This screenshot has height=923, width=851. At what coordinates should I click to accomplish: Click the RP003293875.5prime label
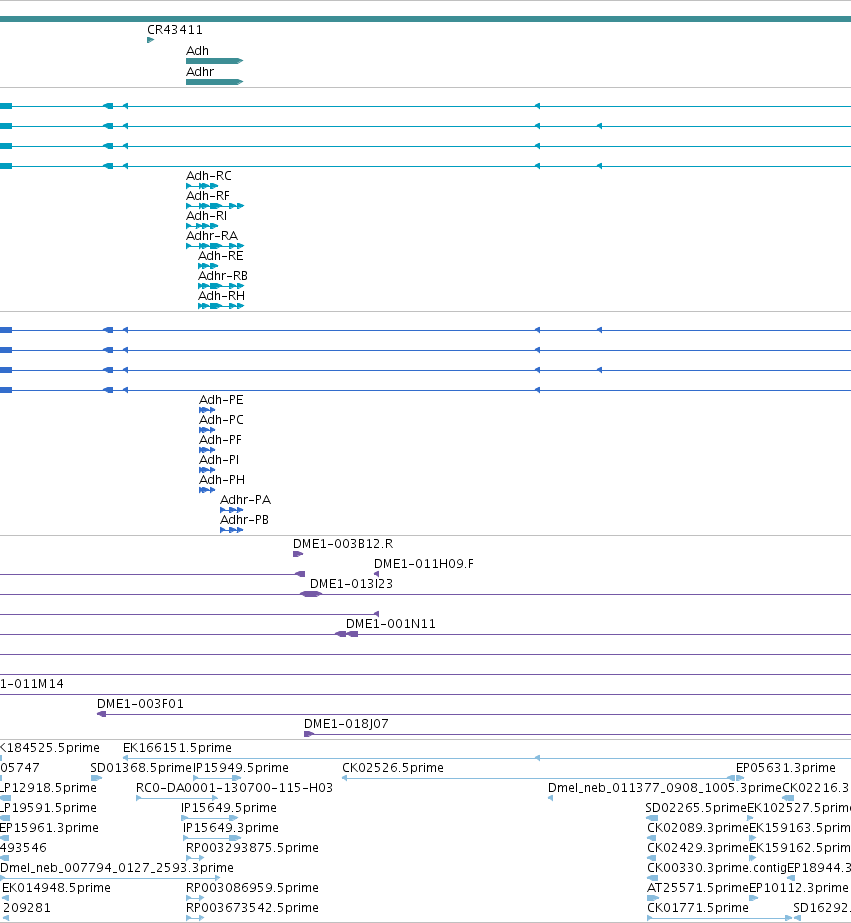coord(252,848)
